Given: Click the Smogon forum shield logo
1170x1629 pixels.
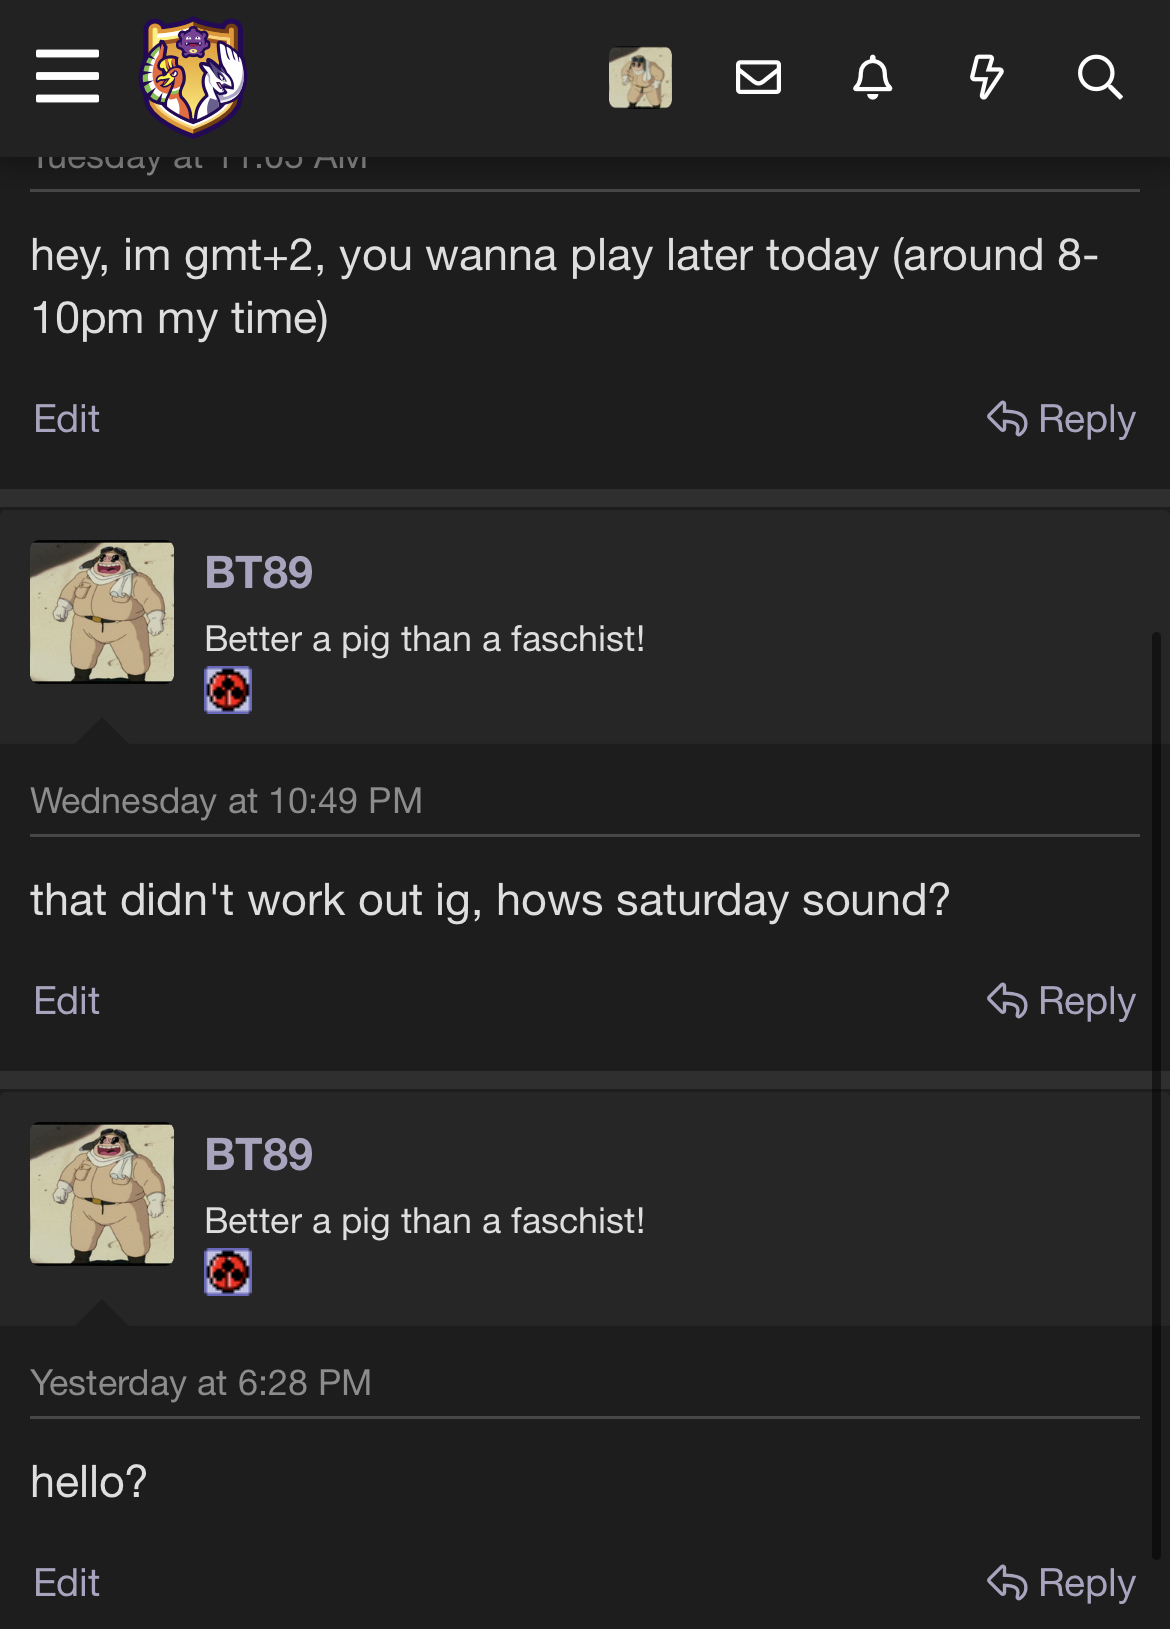Looking at the screenshot, I should [194, 76].
